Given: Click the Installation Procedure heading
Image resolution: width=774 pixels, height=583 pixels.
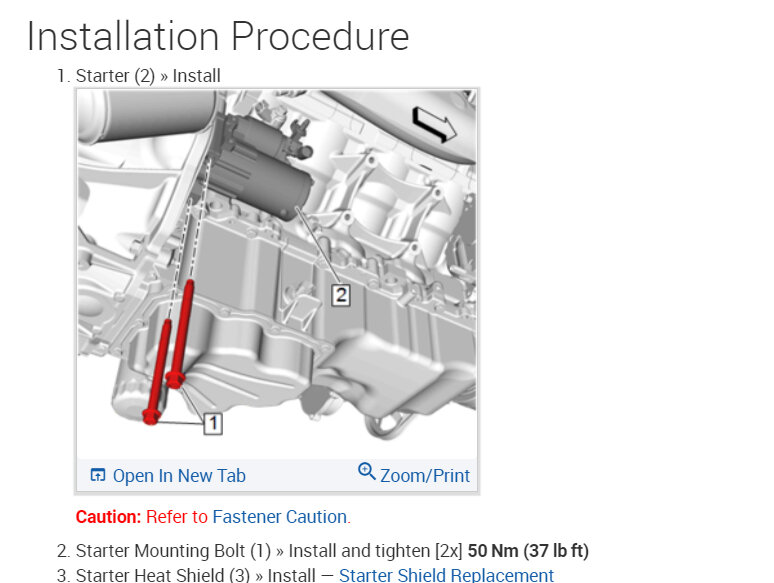Looking at the screenshot, I should 218,37.
